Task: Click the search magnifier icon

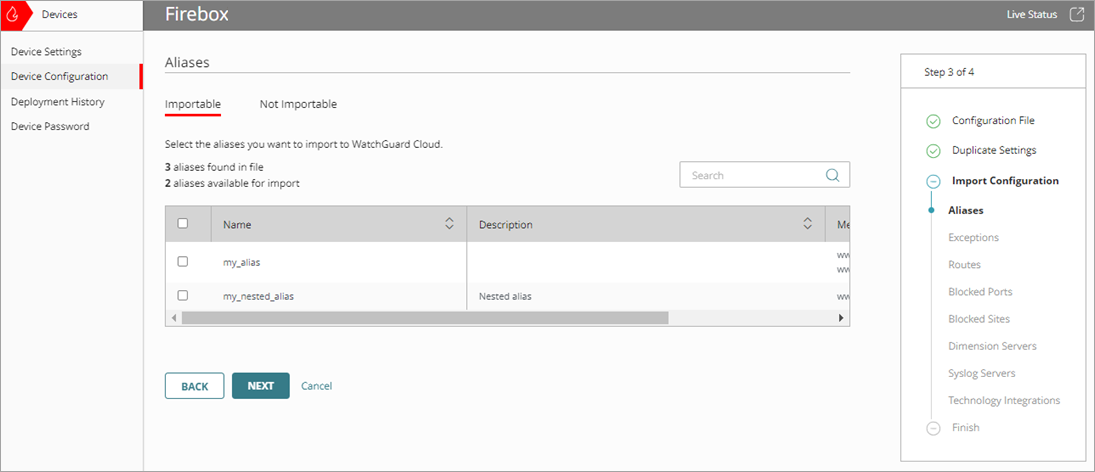Action: tap(832, 175)
